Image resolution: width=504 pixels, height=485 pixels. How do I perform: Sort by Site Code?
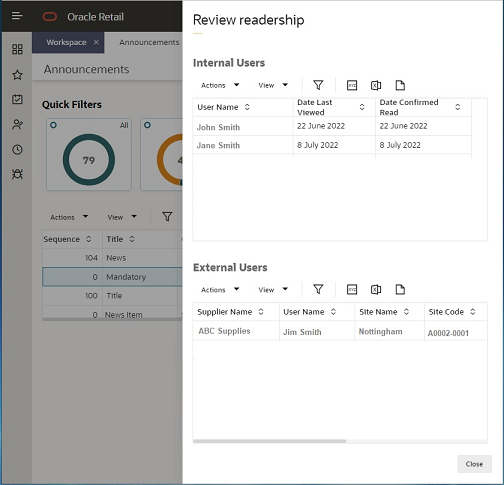point(473,312)
